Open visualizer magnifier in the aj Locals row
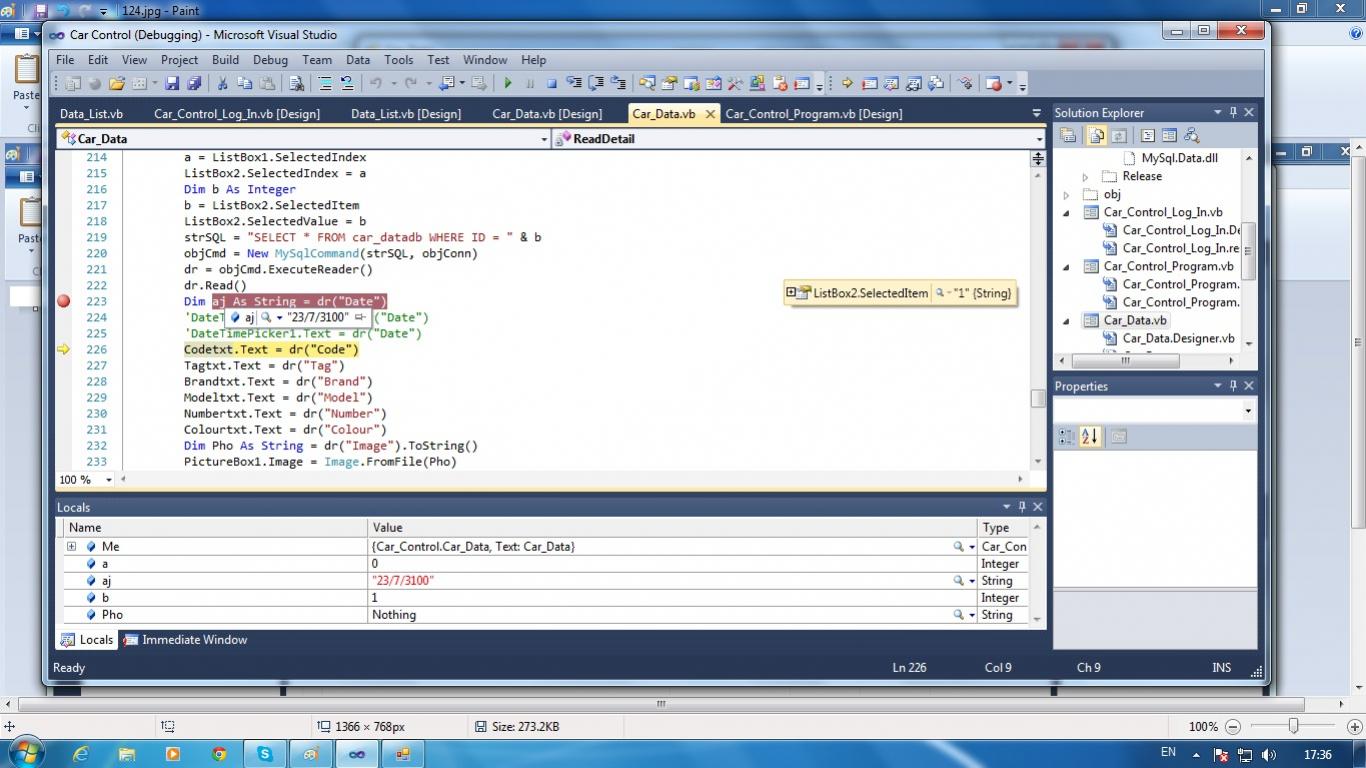1366x768 pixels. [x=958, y=581]
